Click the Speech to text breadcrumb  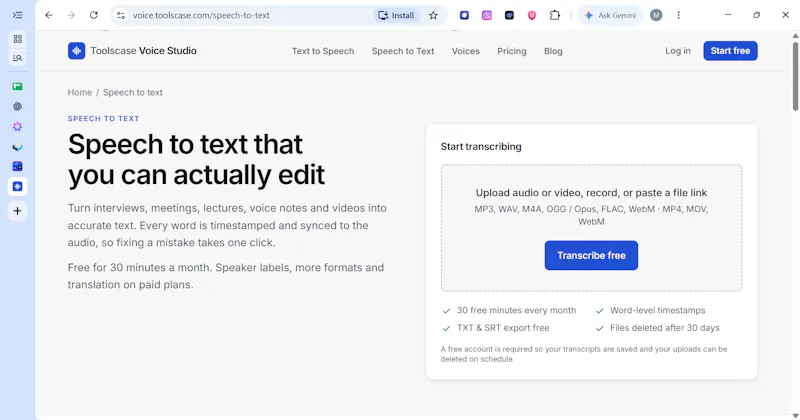tap(133, 92)
